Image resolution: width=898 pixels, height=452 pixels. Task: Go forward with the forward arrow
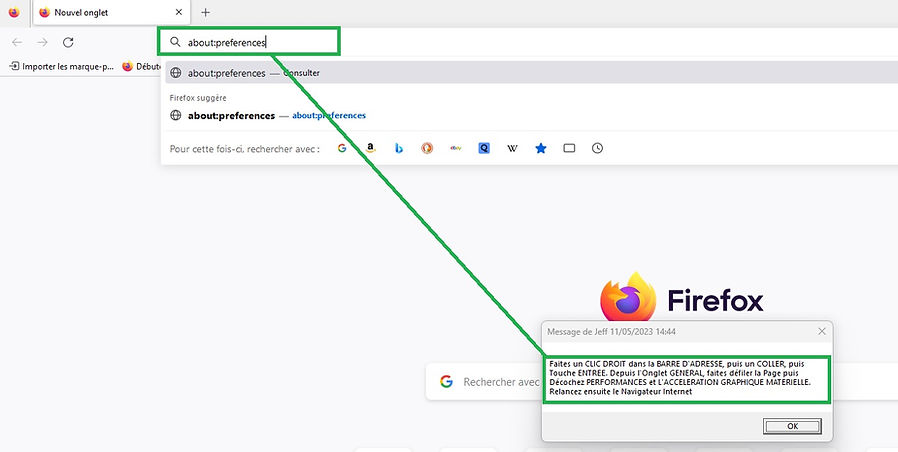point(42,42)
